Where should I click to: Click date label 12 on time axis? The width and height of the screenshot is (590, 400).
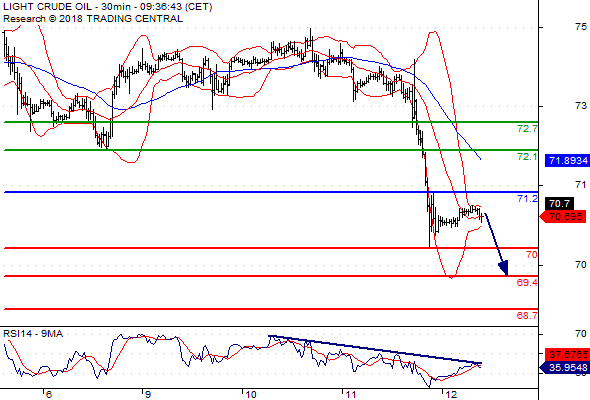point(451,394)
